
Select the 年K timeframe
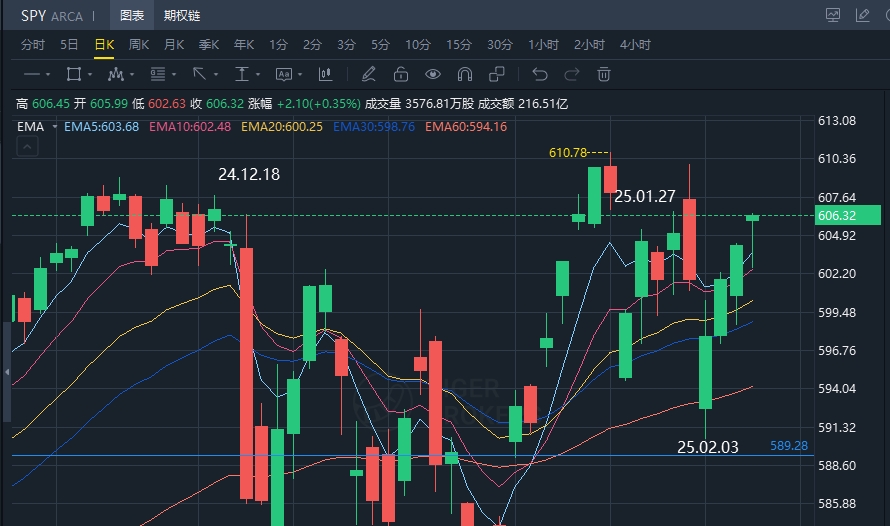[x=244, y=45]
